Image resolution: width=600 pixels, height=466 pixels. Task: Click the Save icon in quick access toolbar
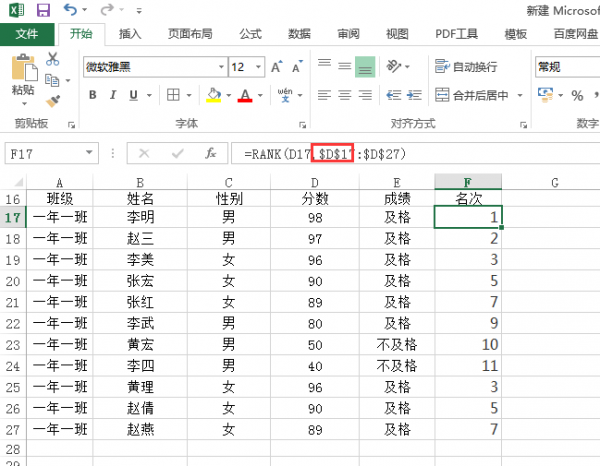click(43, 10)
